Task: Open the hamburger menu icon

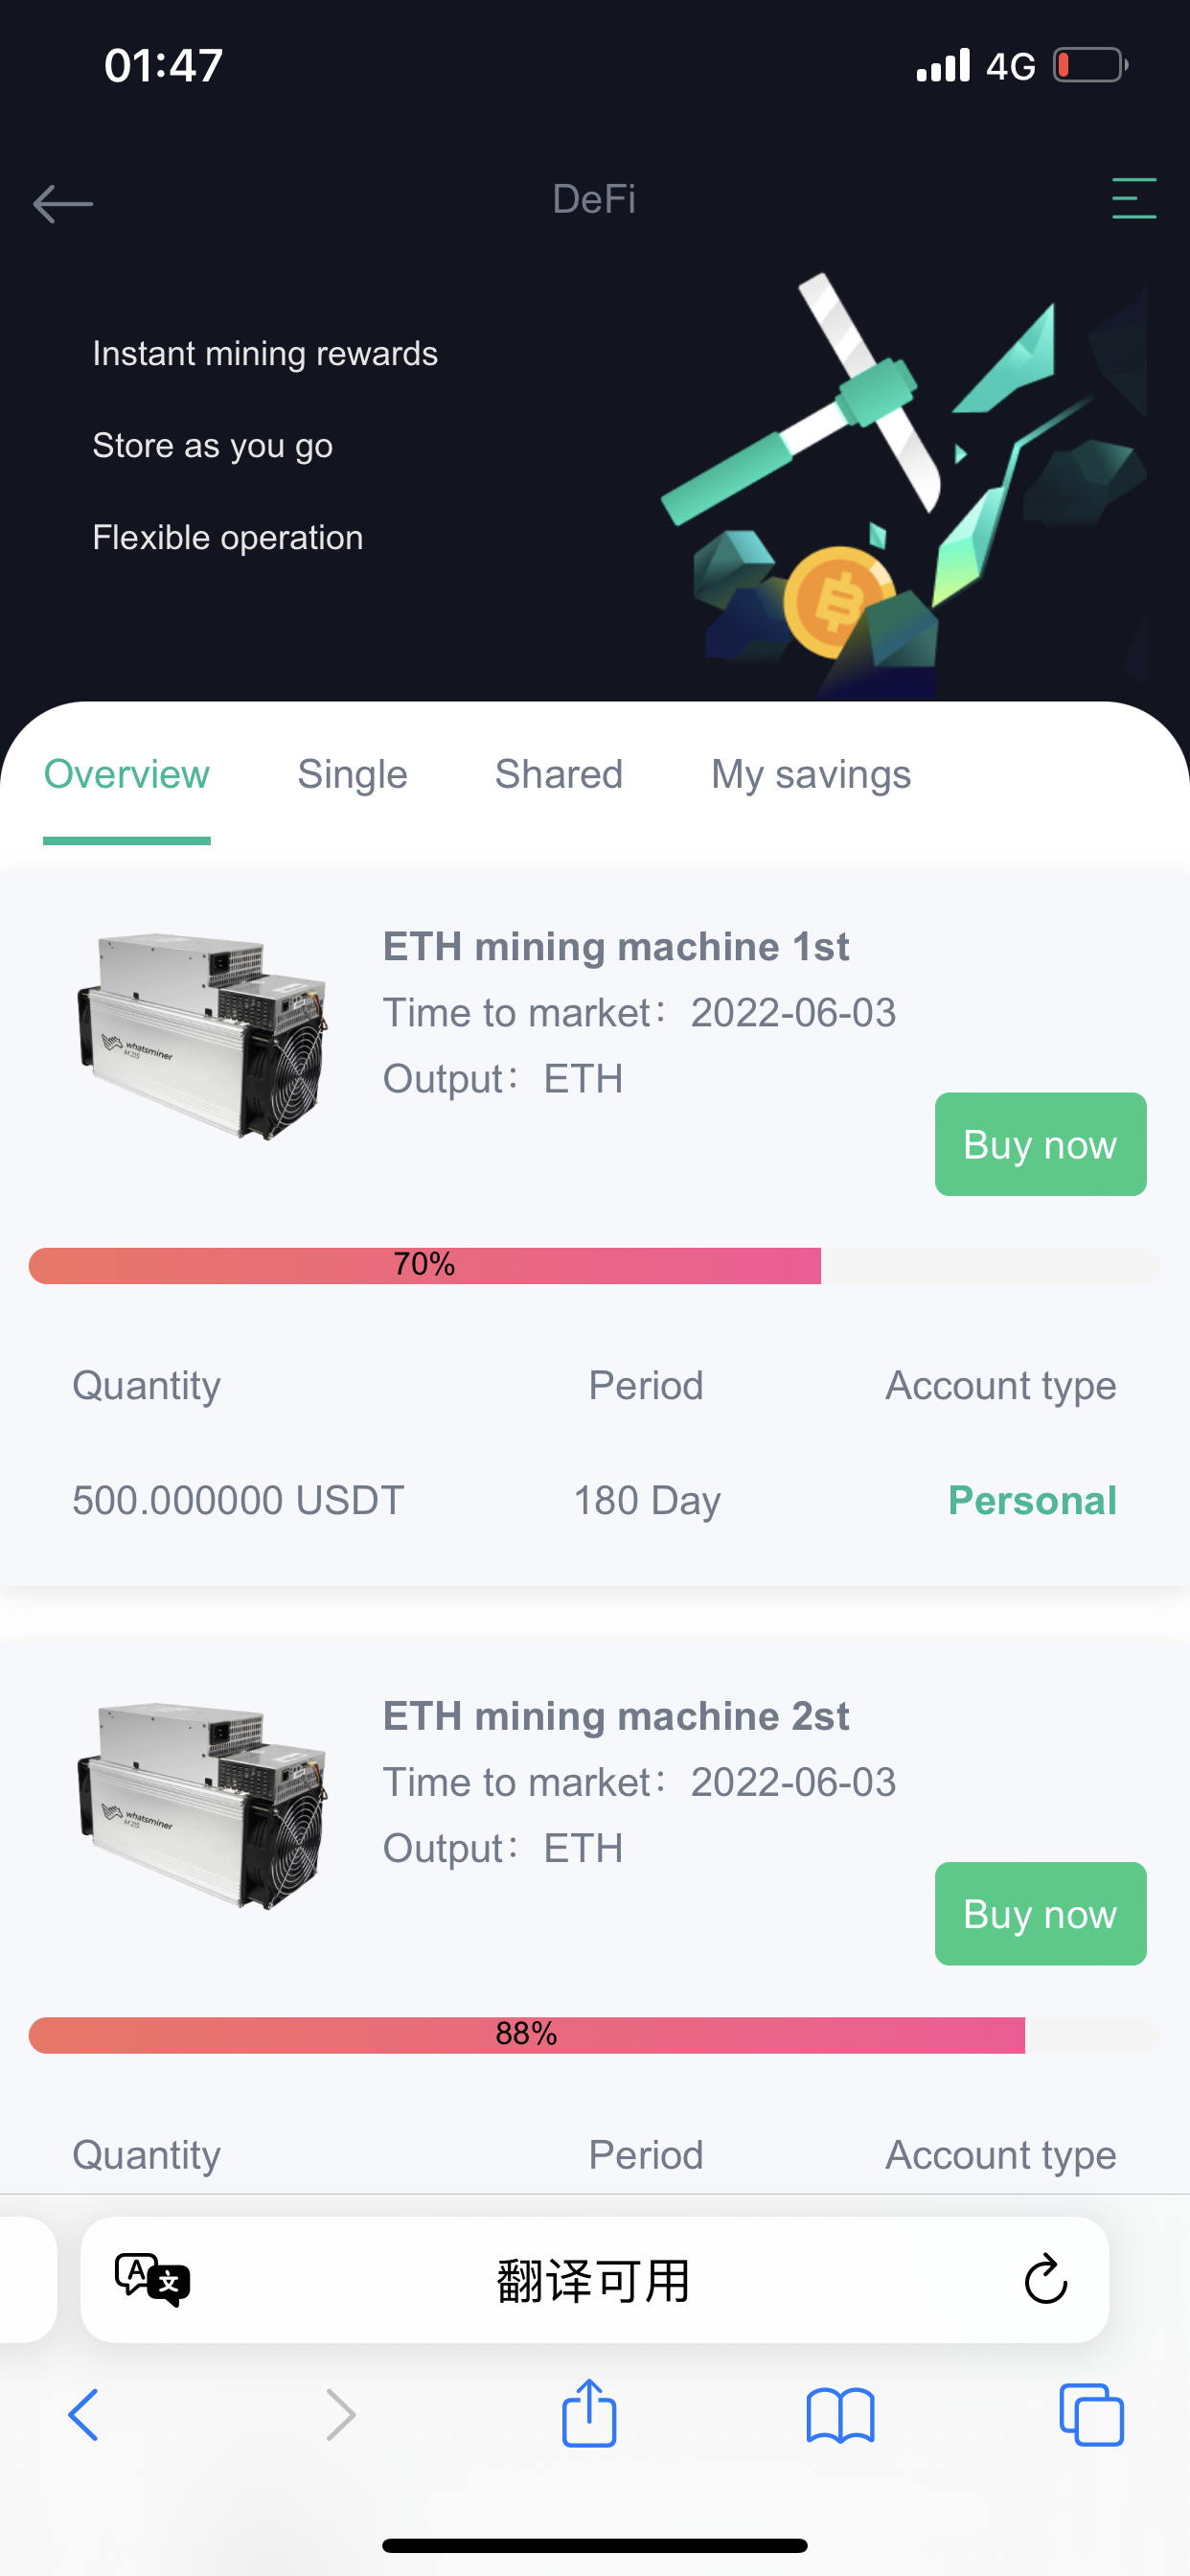Action: click(x=1133, y=198)
